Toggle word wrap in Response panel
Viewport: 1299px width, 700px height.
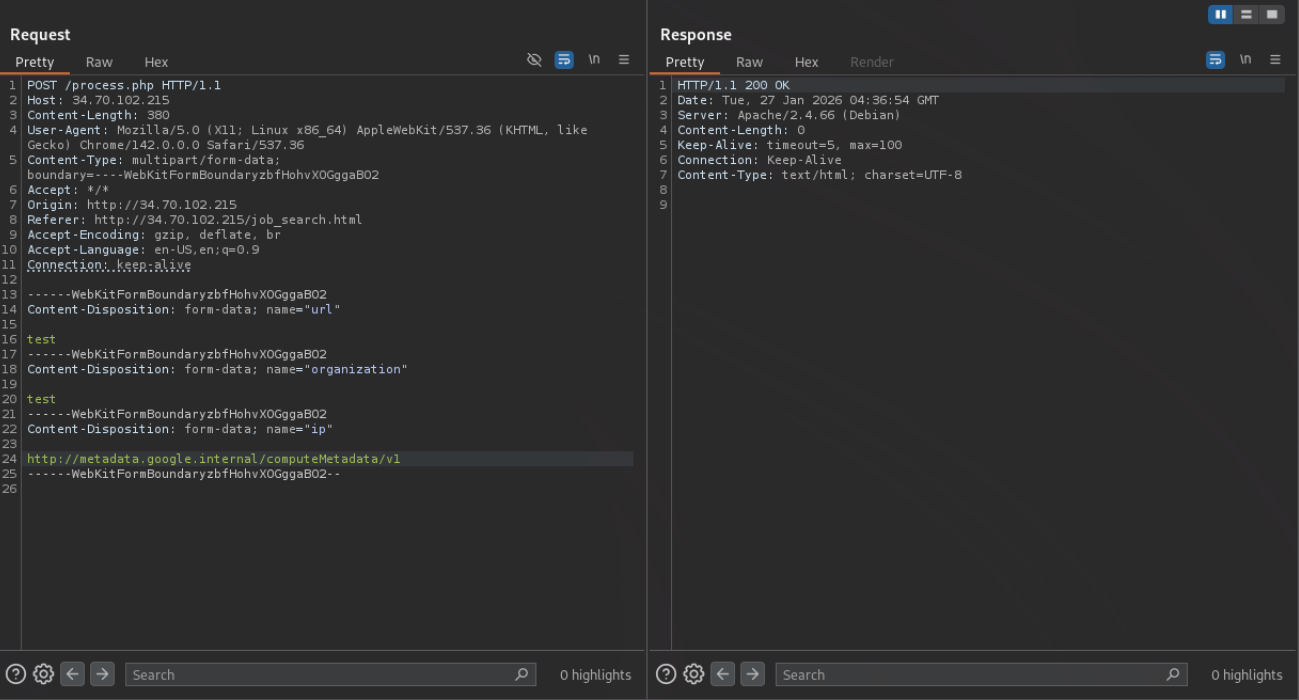click(x=1215, y=60)
